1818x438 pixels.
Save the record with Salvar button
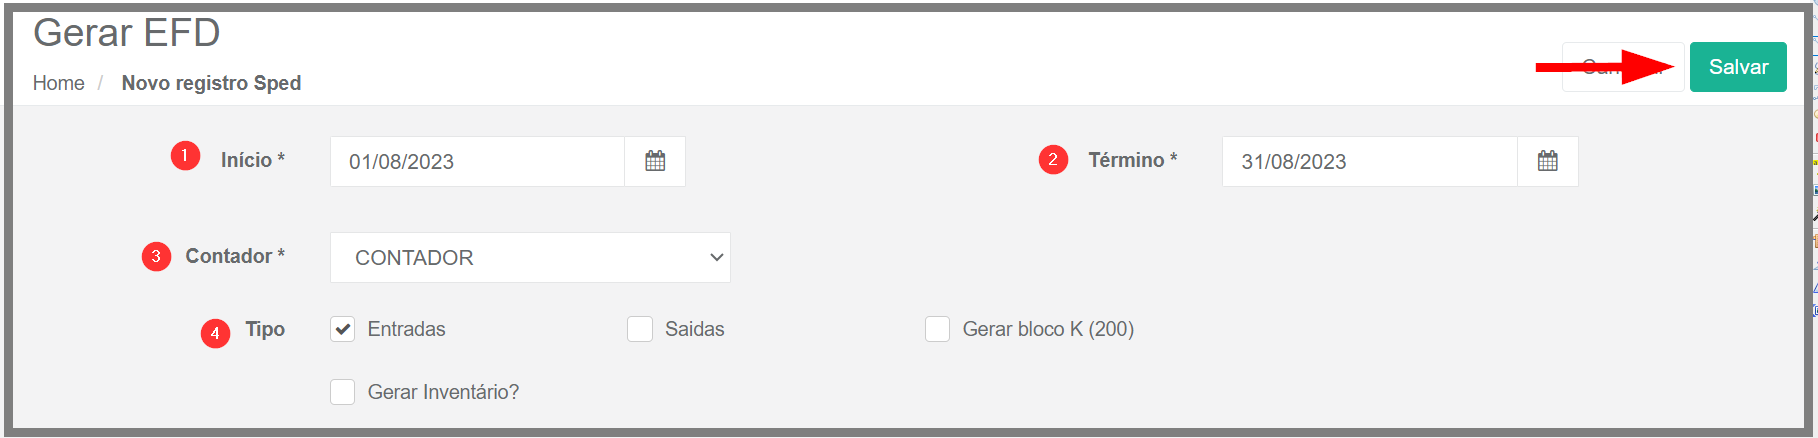[x=1738, y=67]
